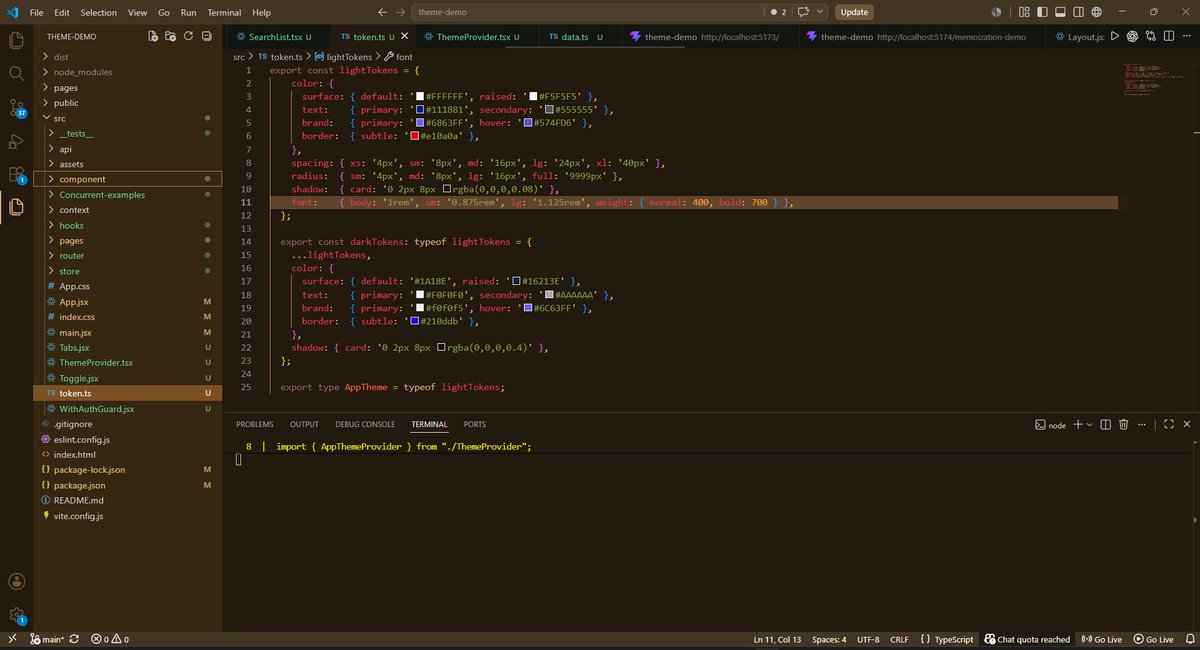Image resolution: width=1200 pixels, height=650 pixels.
Task: Open the Accounts menu icon
Action: [x=16, y=581]
